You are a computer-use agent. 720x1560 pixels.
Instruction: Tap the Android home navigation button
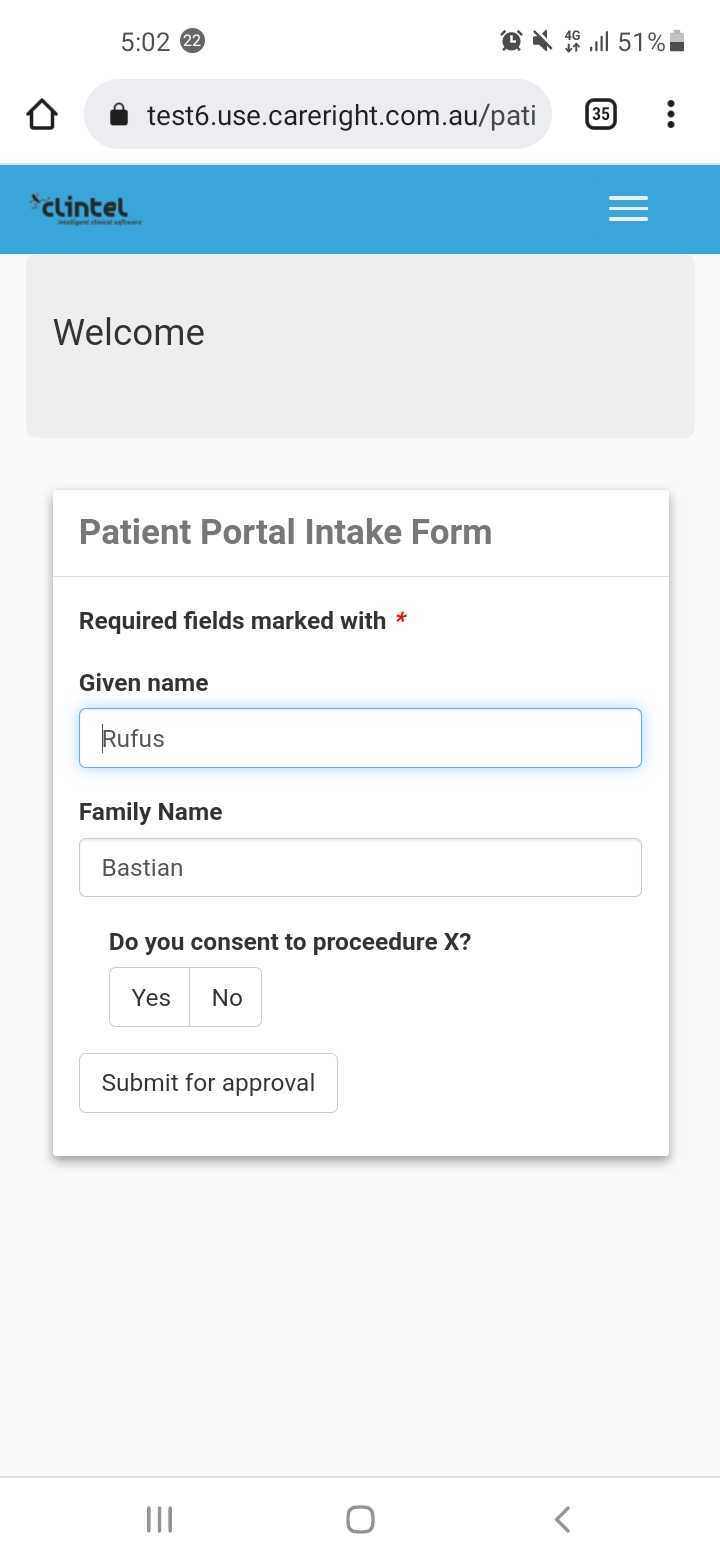point(360,1519)
